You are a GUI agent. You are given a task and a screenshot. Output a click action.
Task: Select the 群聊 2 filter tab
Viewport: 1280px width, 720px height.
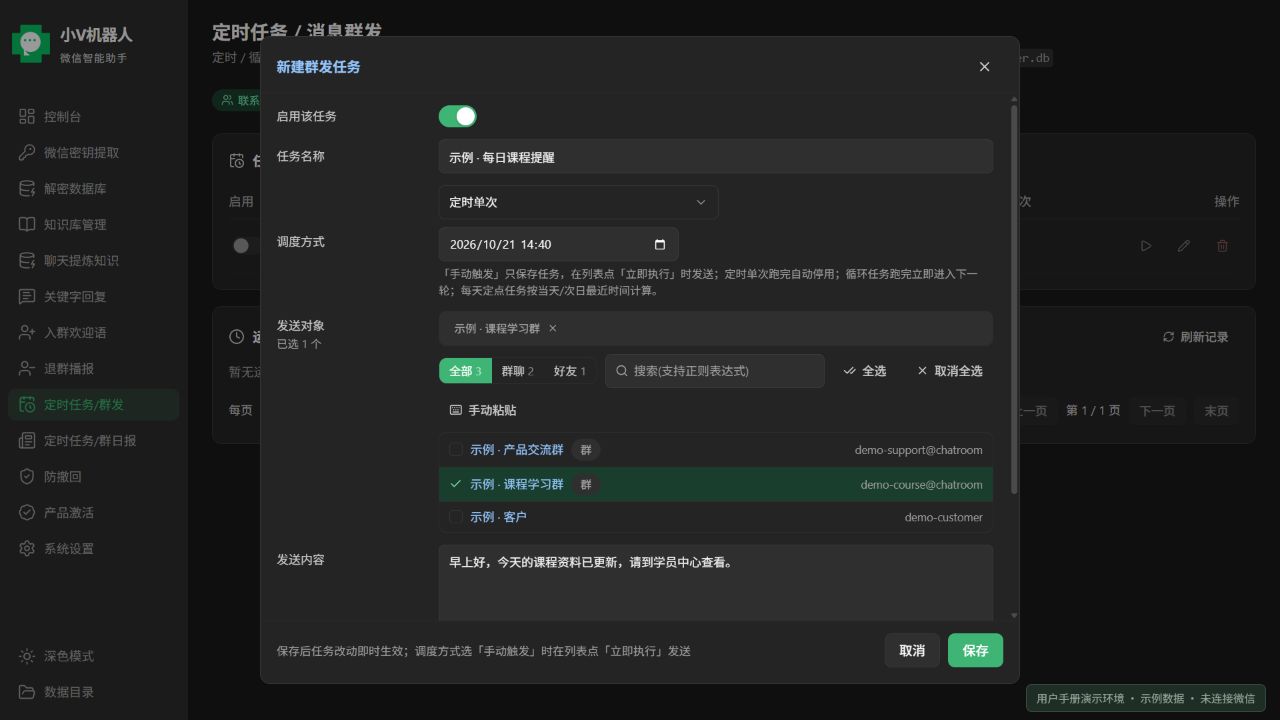518,371
